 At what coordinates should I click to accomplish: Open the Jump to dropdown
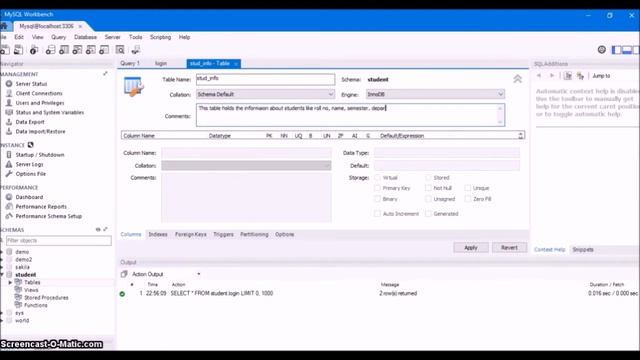coord(602,76)
